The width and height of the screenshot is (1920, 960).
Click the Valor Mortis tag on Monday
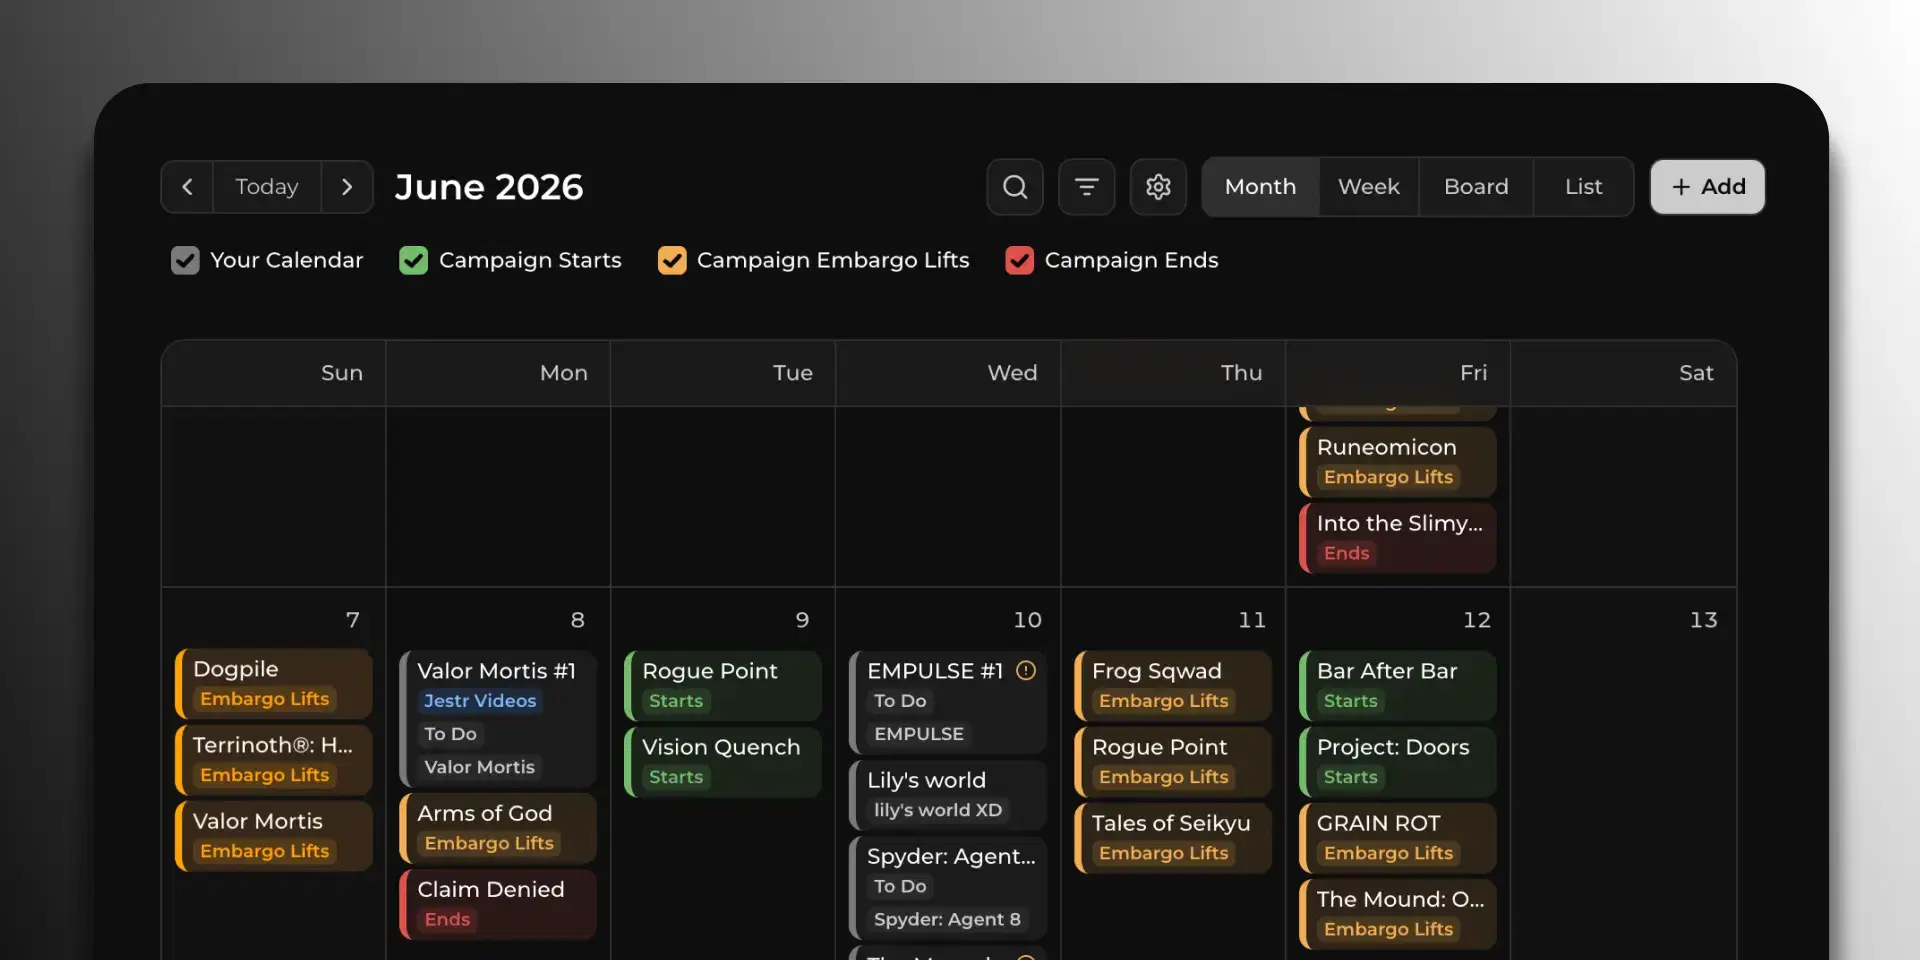pos(480,767)
